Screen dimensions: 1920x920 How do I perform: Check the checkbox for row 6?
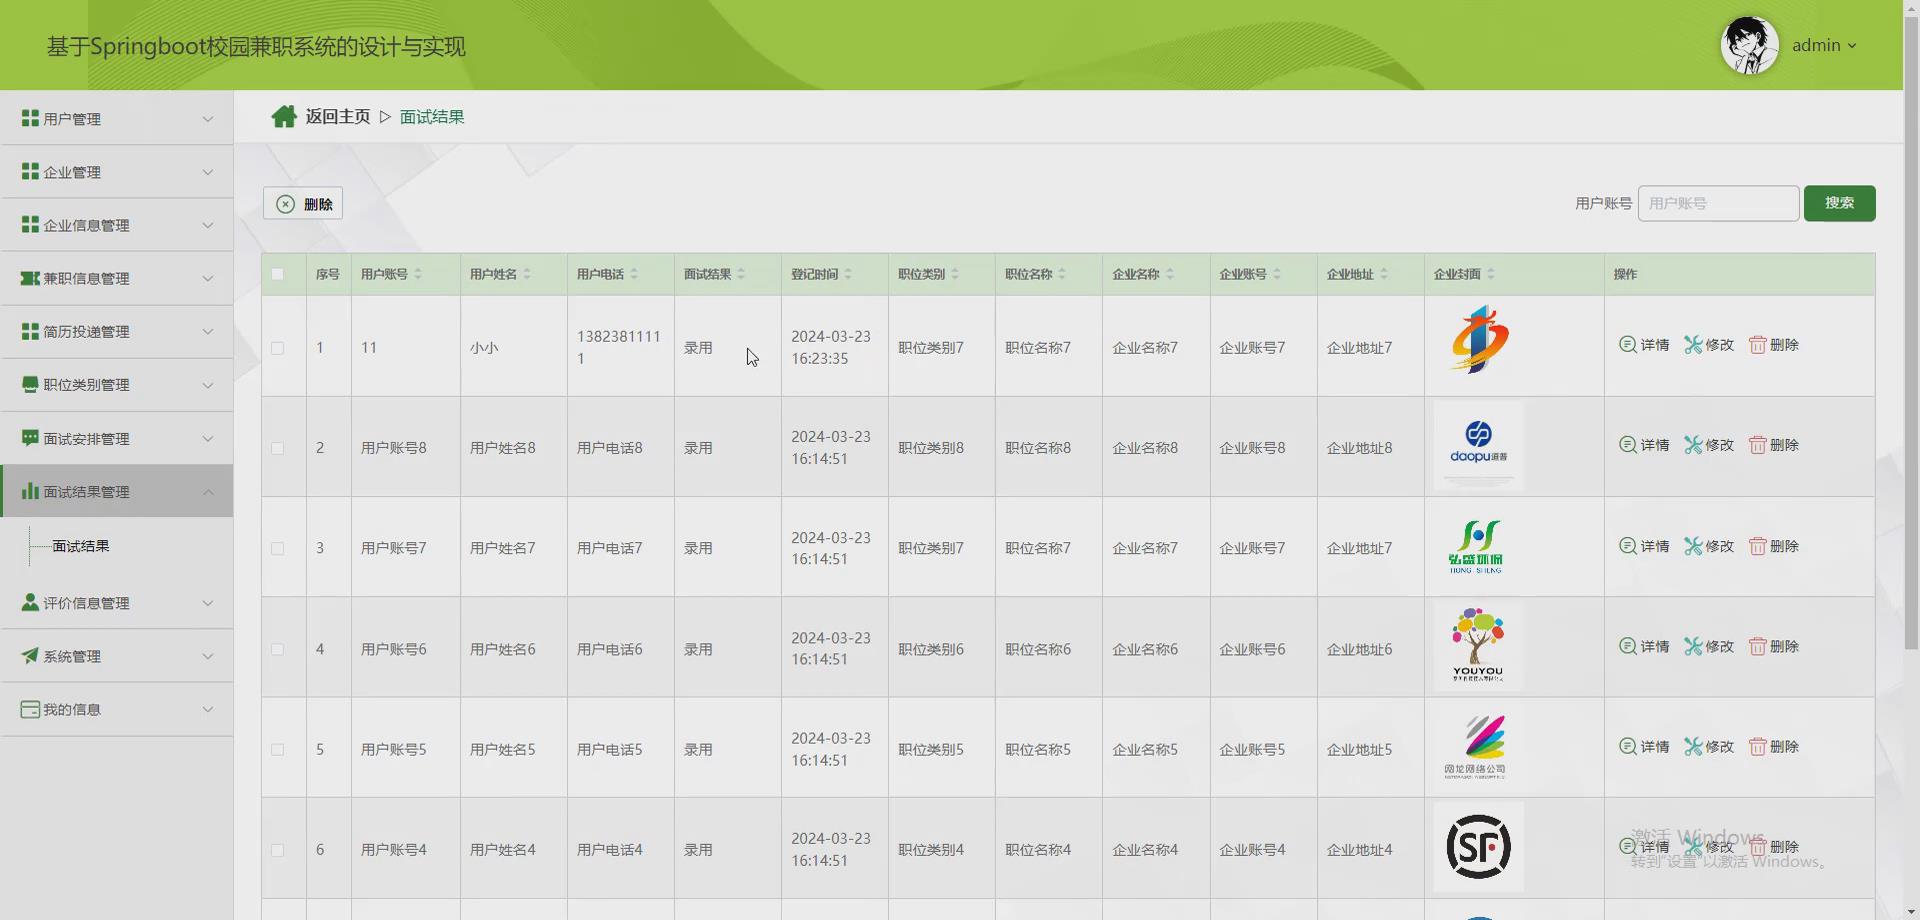[278, 850]
